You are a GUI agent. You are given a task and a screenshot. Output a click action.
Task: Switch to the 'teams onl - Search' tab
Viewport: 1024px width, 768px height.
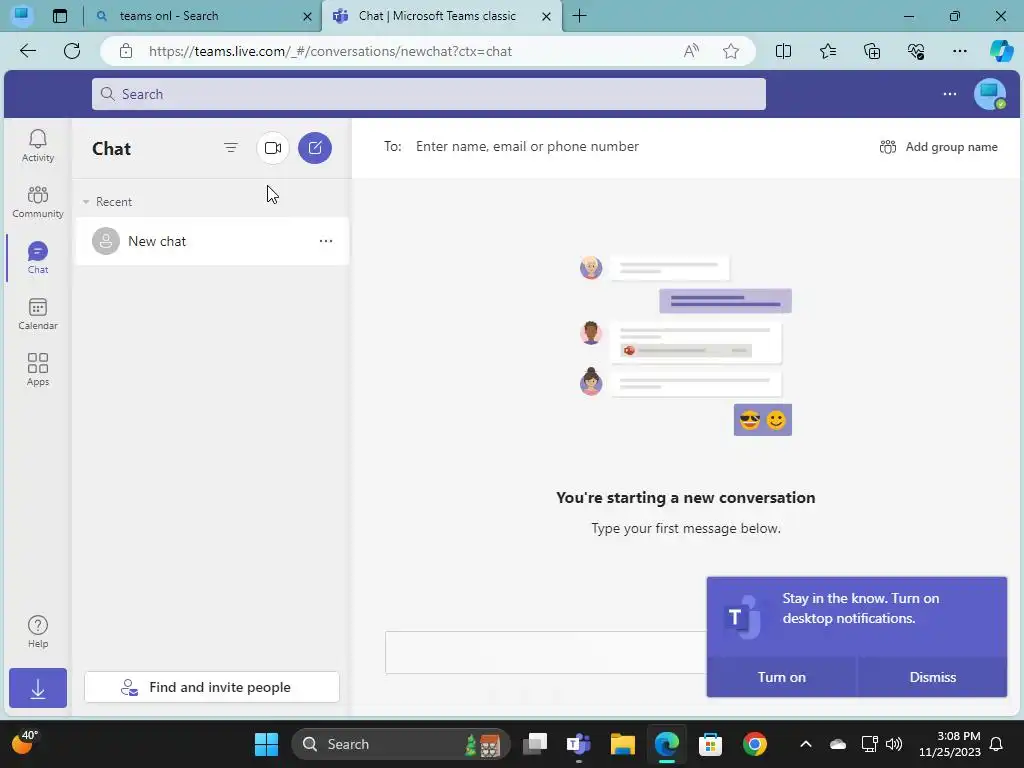[202, 16]
